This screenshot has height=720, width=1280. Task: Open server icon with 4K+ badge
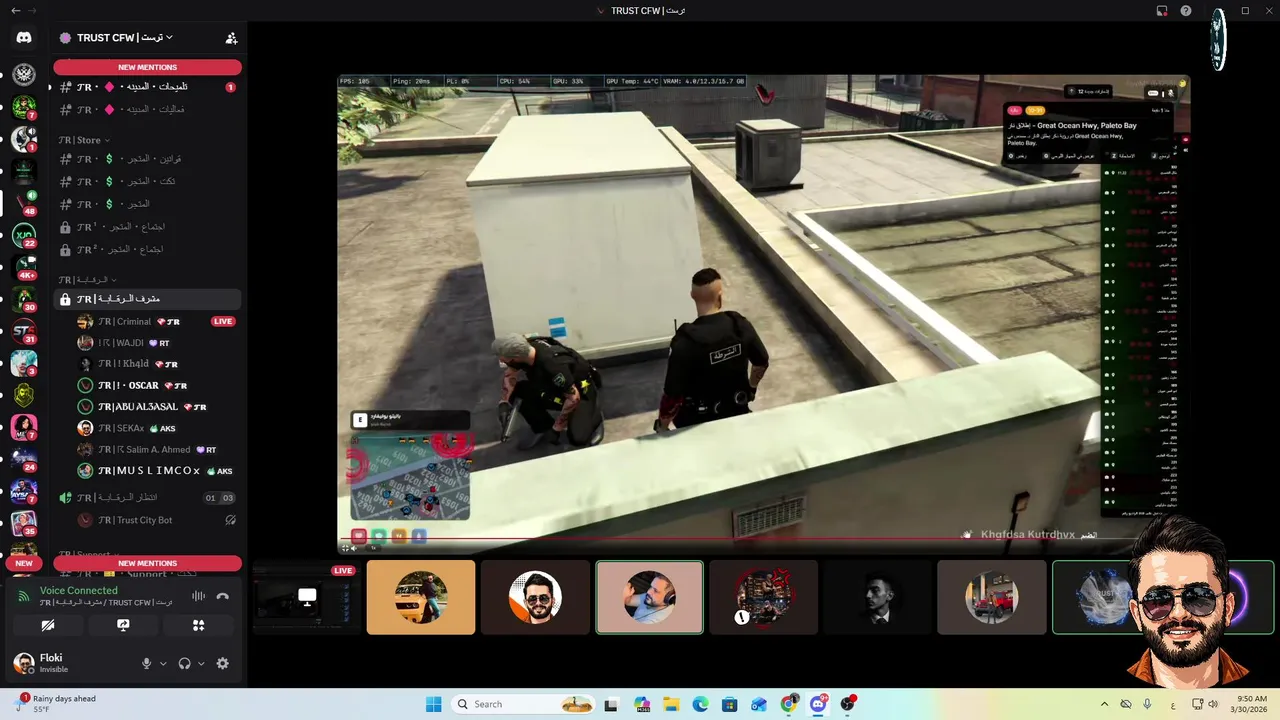24,268
